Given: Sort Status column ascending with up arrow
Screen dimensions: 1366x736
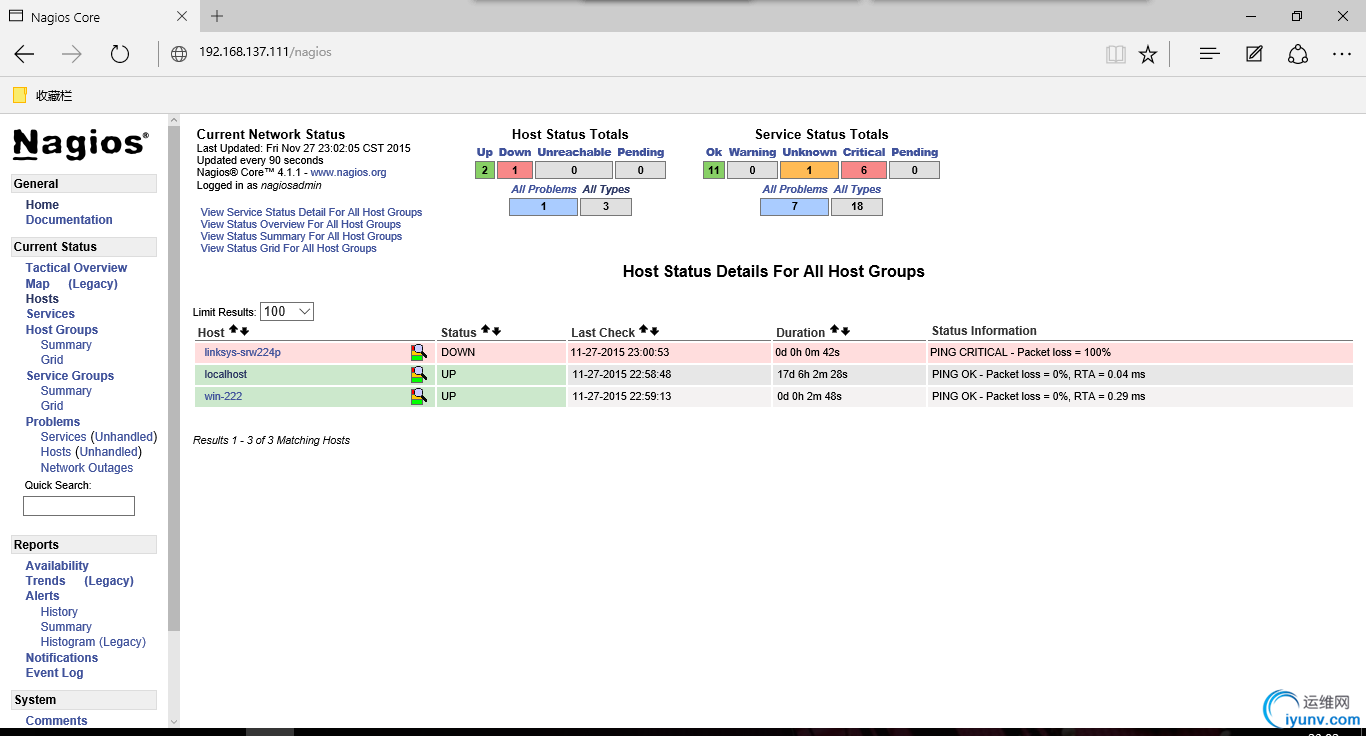Looking at the screenshot, I should pos(485,330).
